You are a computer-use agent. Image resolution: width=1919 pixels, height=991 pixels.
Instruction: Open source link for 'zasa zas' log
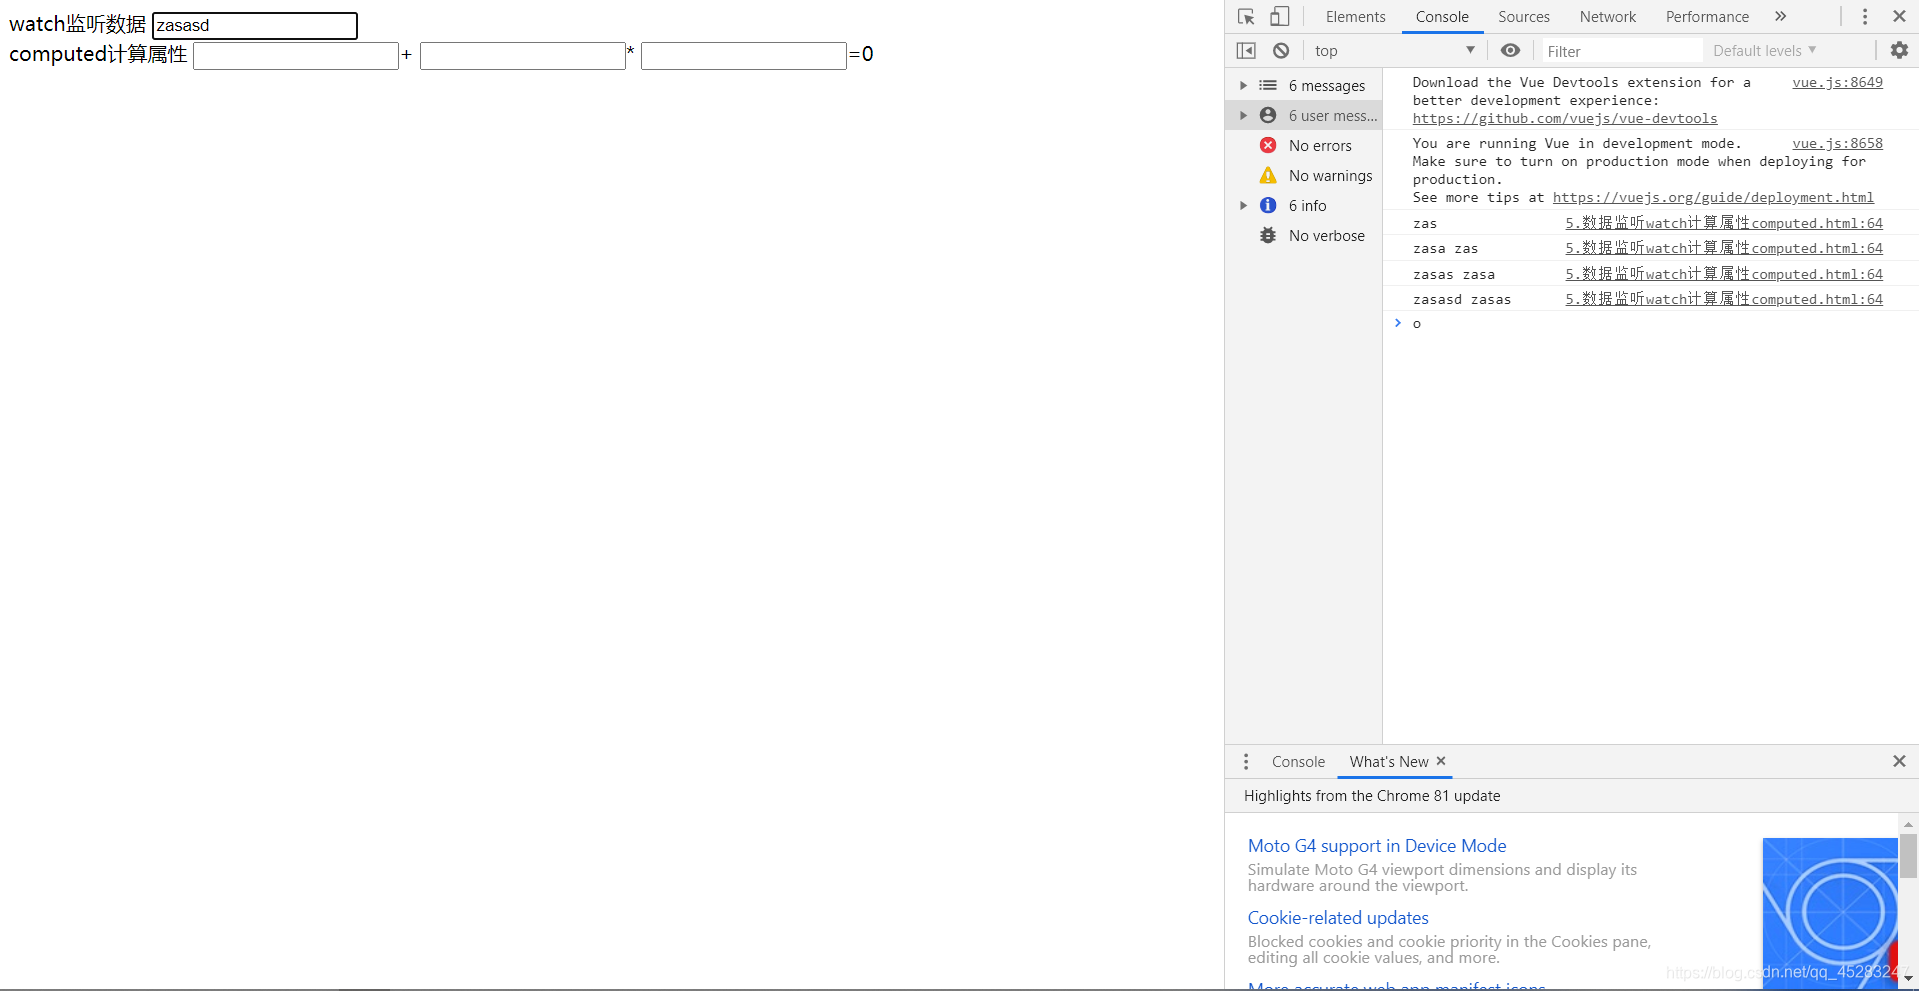point(1724,249)
